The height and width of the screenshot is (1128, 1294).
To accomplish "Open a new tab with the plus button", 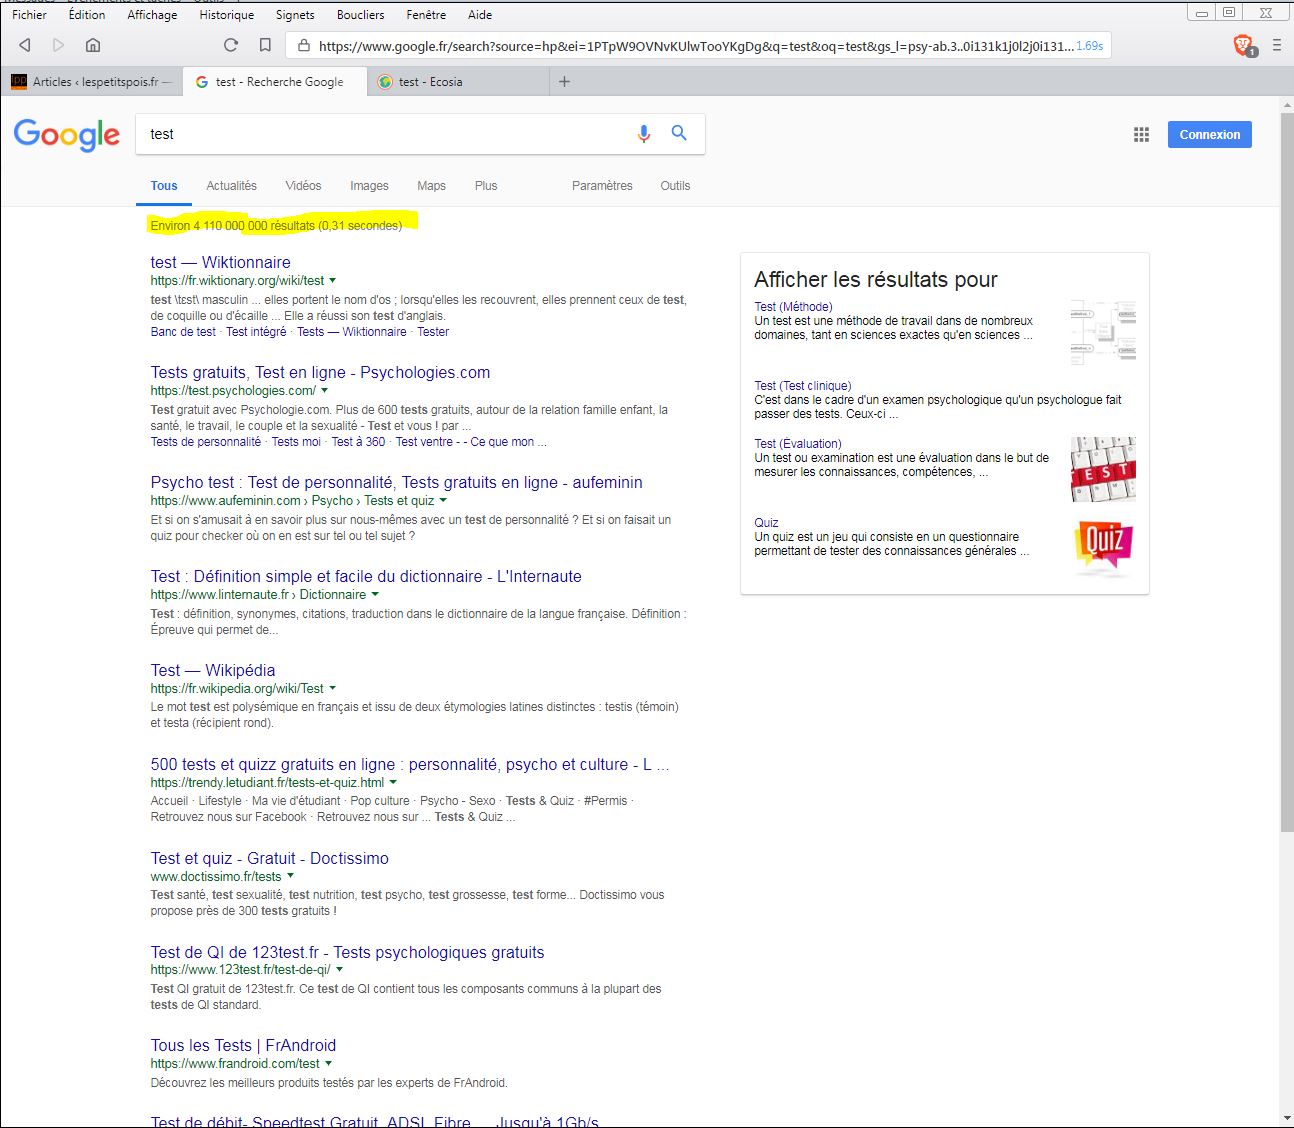I will pos(564,82).
